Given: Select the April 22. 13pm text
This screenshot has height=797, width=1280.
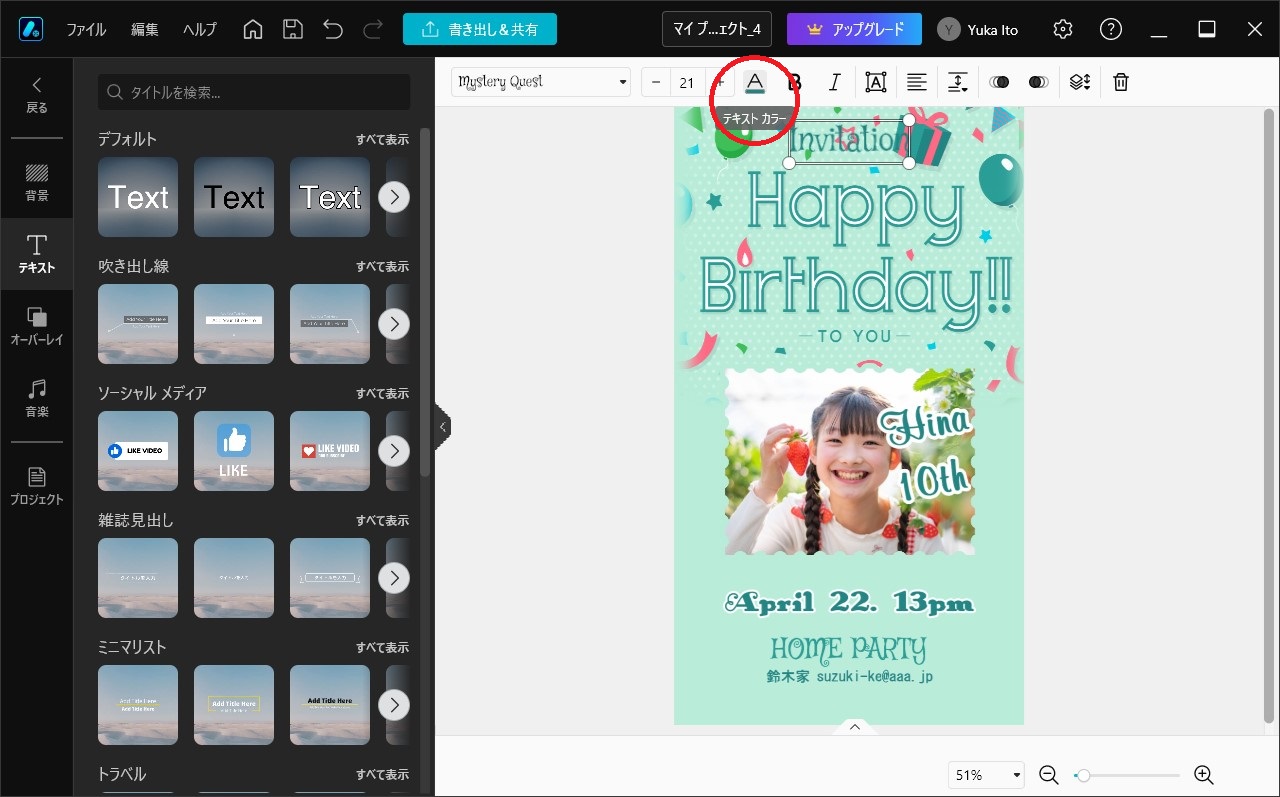Looking at the screenshot, I should pyautogui.click(x=848, y=602).
